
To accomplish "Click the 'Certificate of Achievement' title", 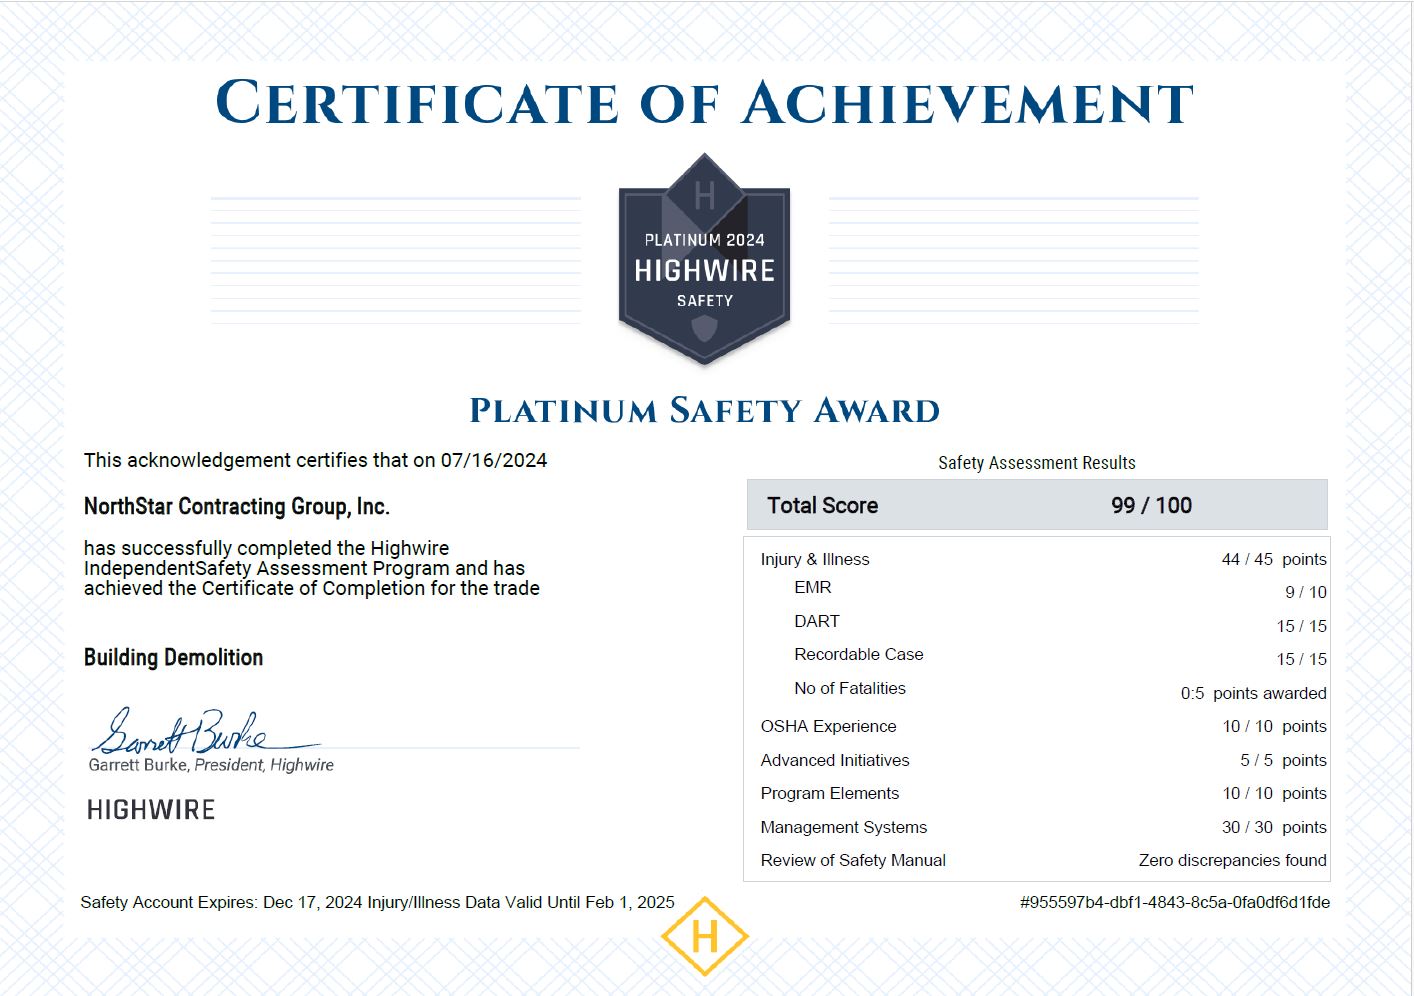I will tap(705, 104).
